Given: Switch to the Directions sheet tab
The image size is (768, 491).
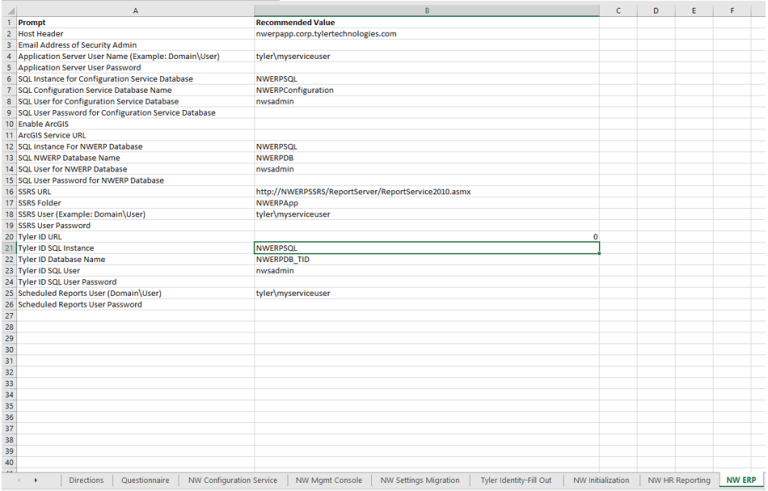Looking at the screenshot, I should [x=86, y=480].
